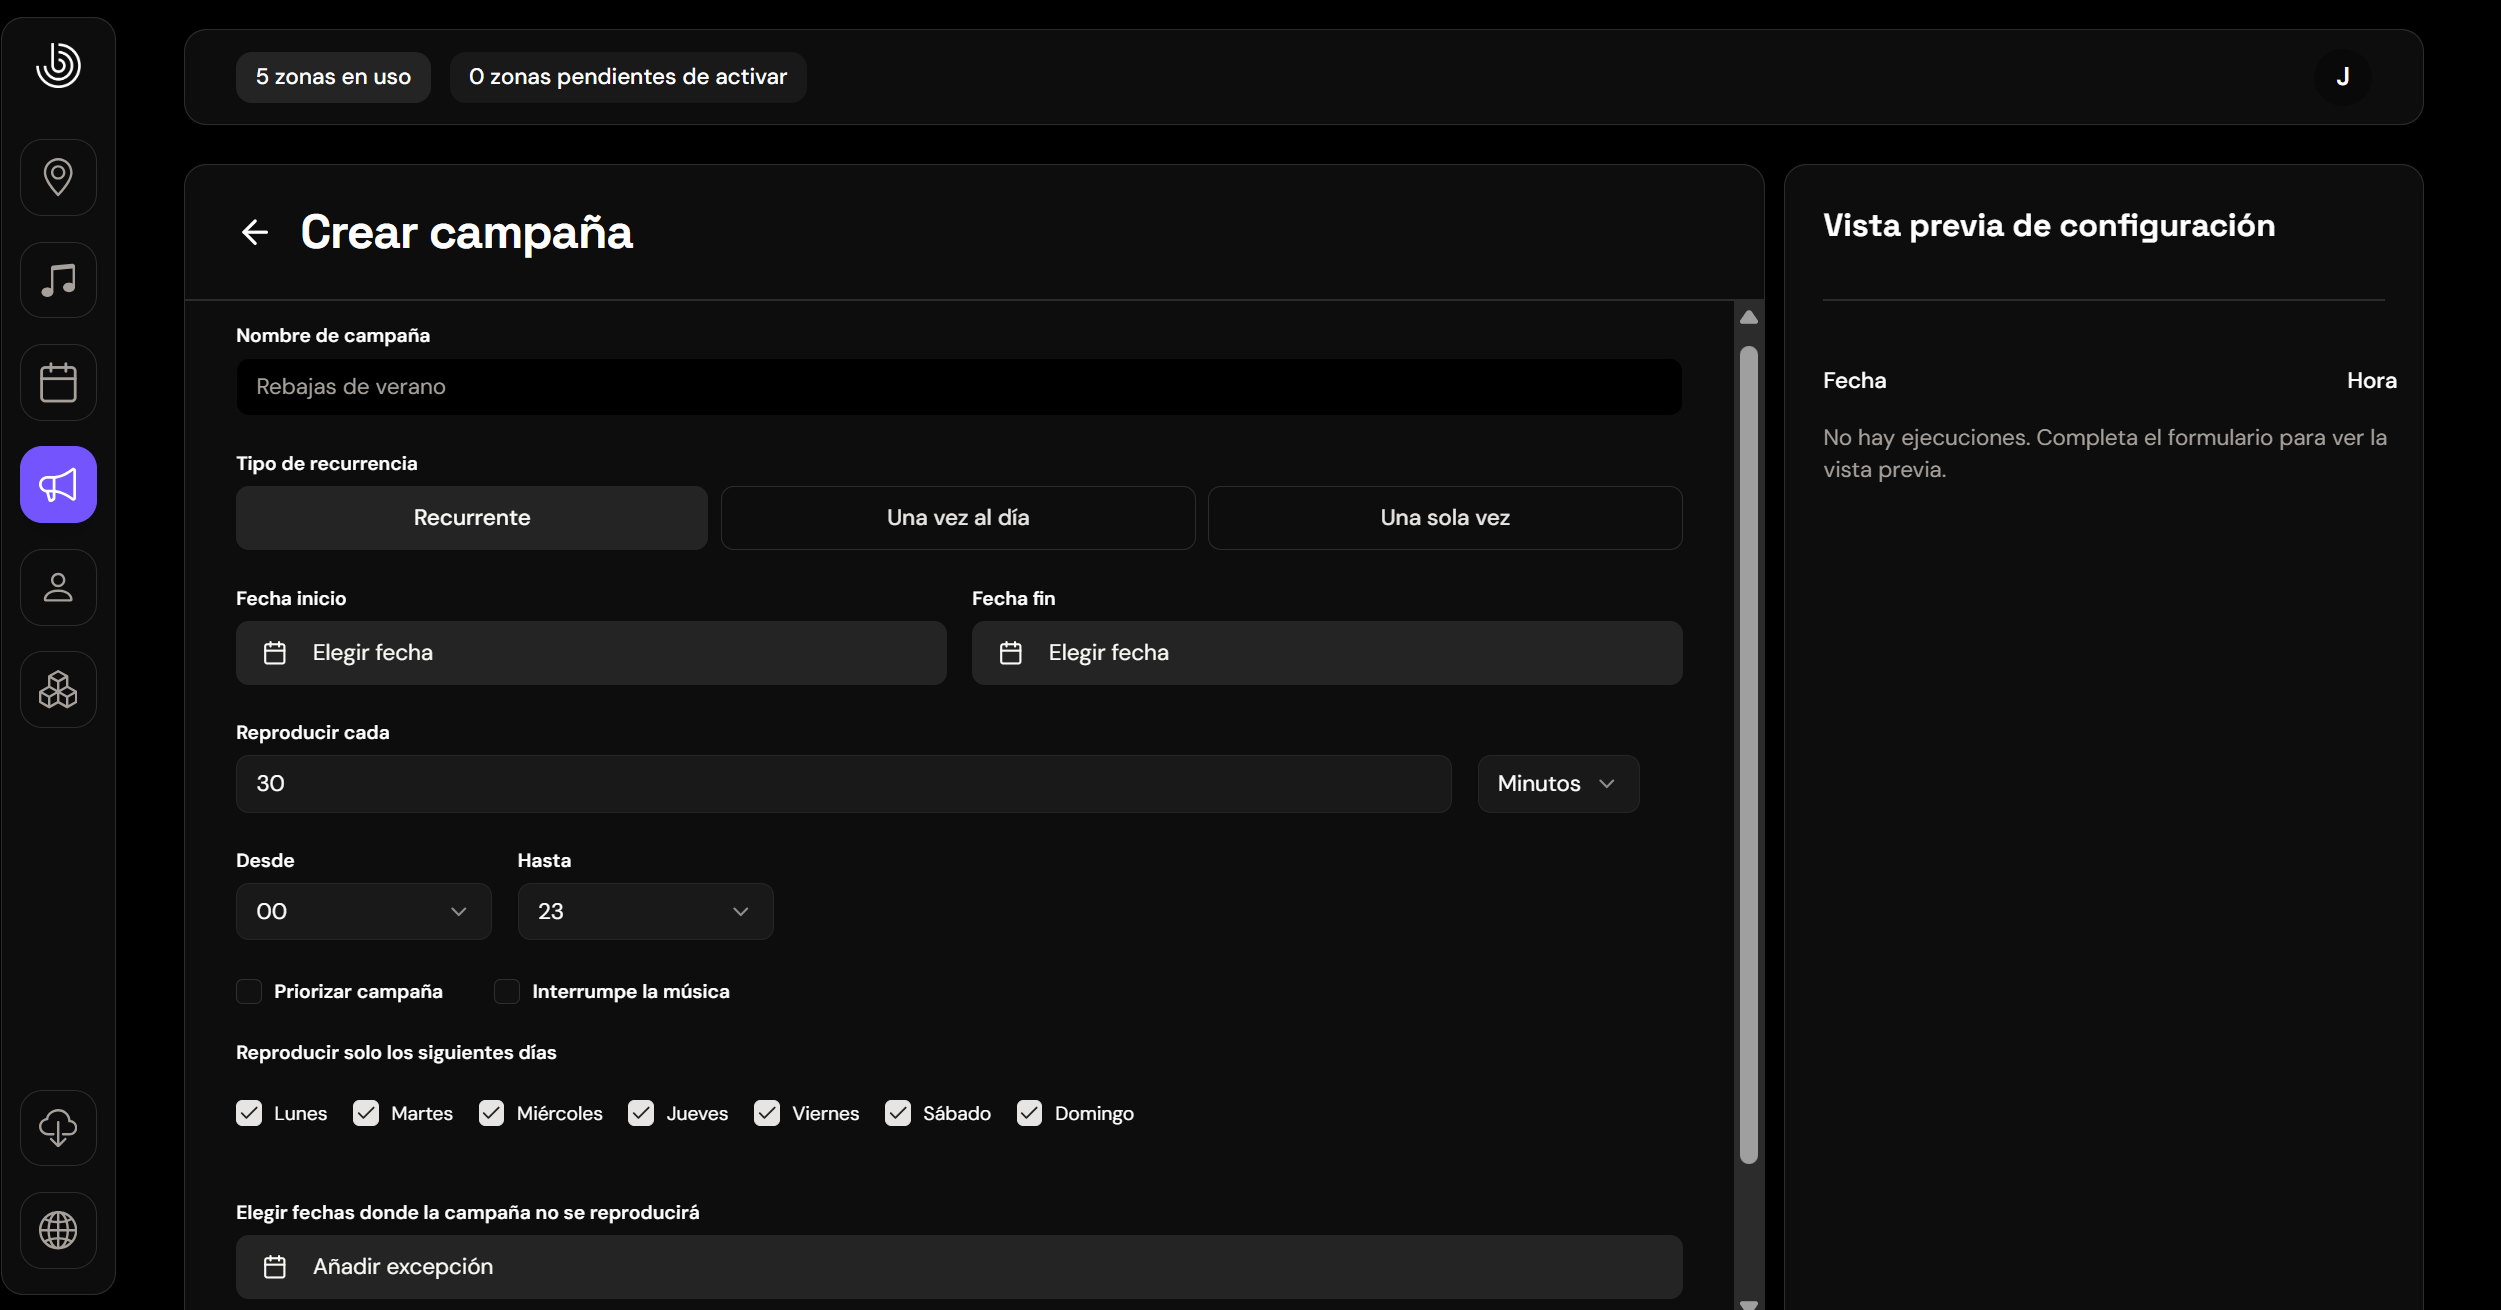Expand the Desde hour dropdown
Viewport: 2501px width, 1310px height.
[363, 911]
